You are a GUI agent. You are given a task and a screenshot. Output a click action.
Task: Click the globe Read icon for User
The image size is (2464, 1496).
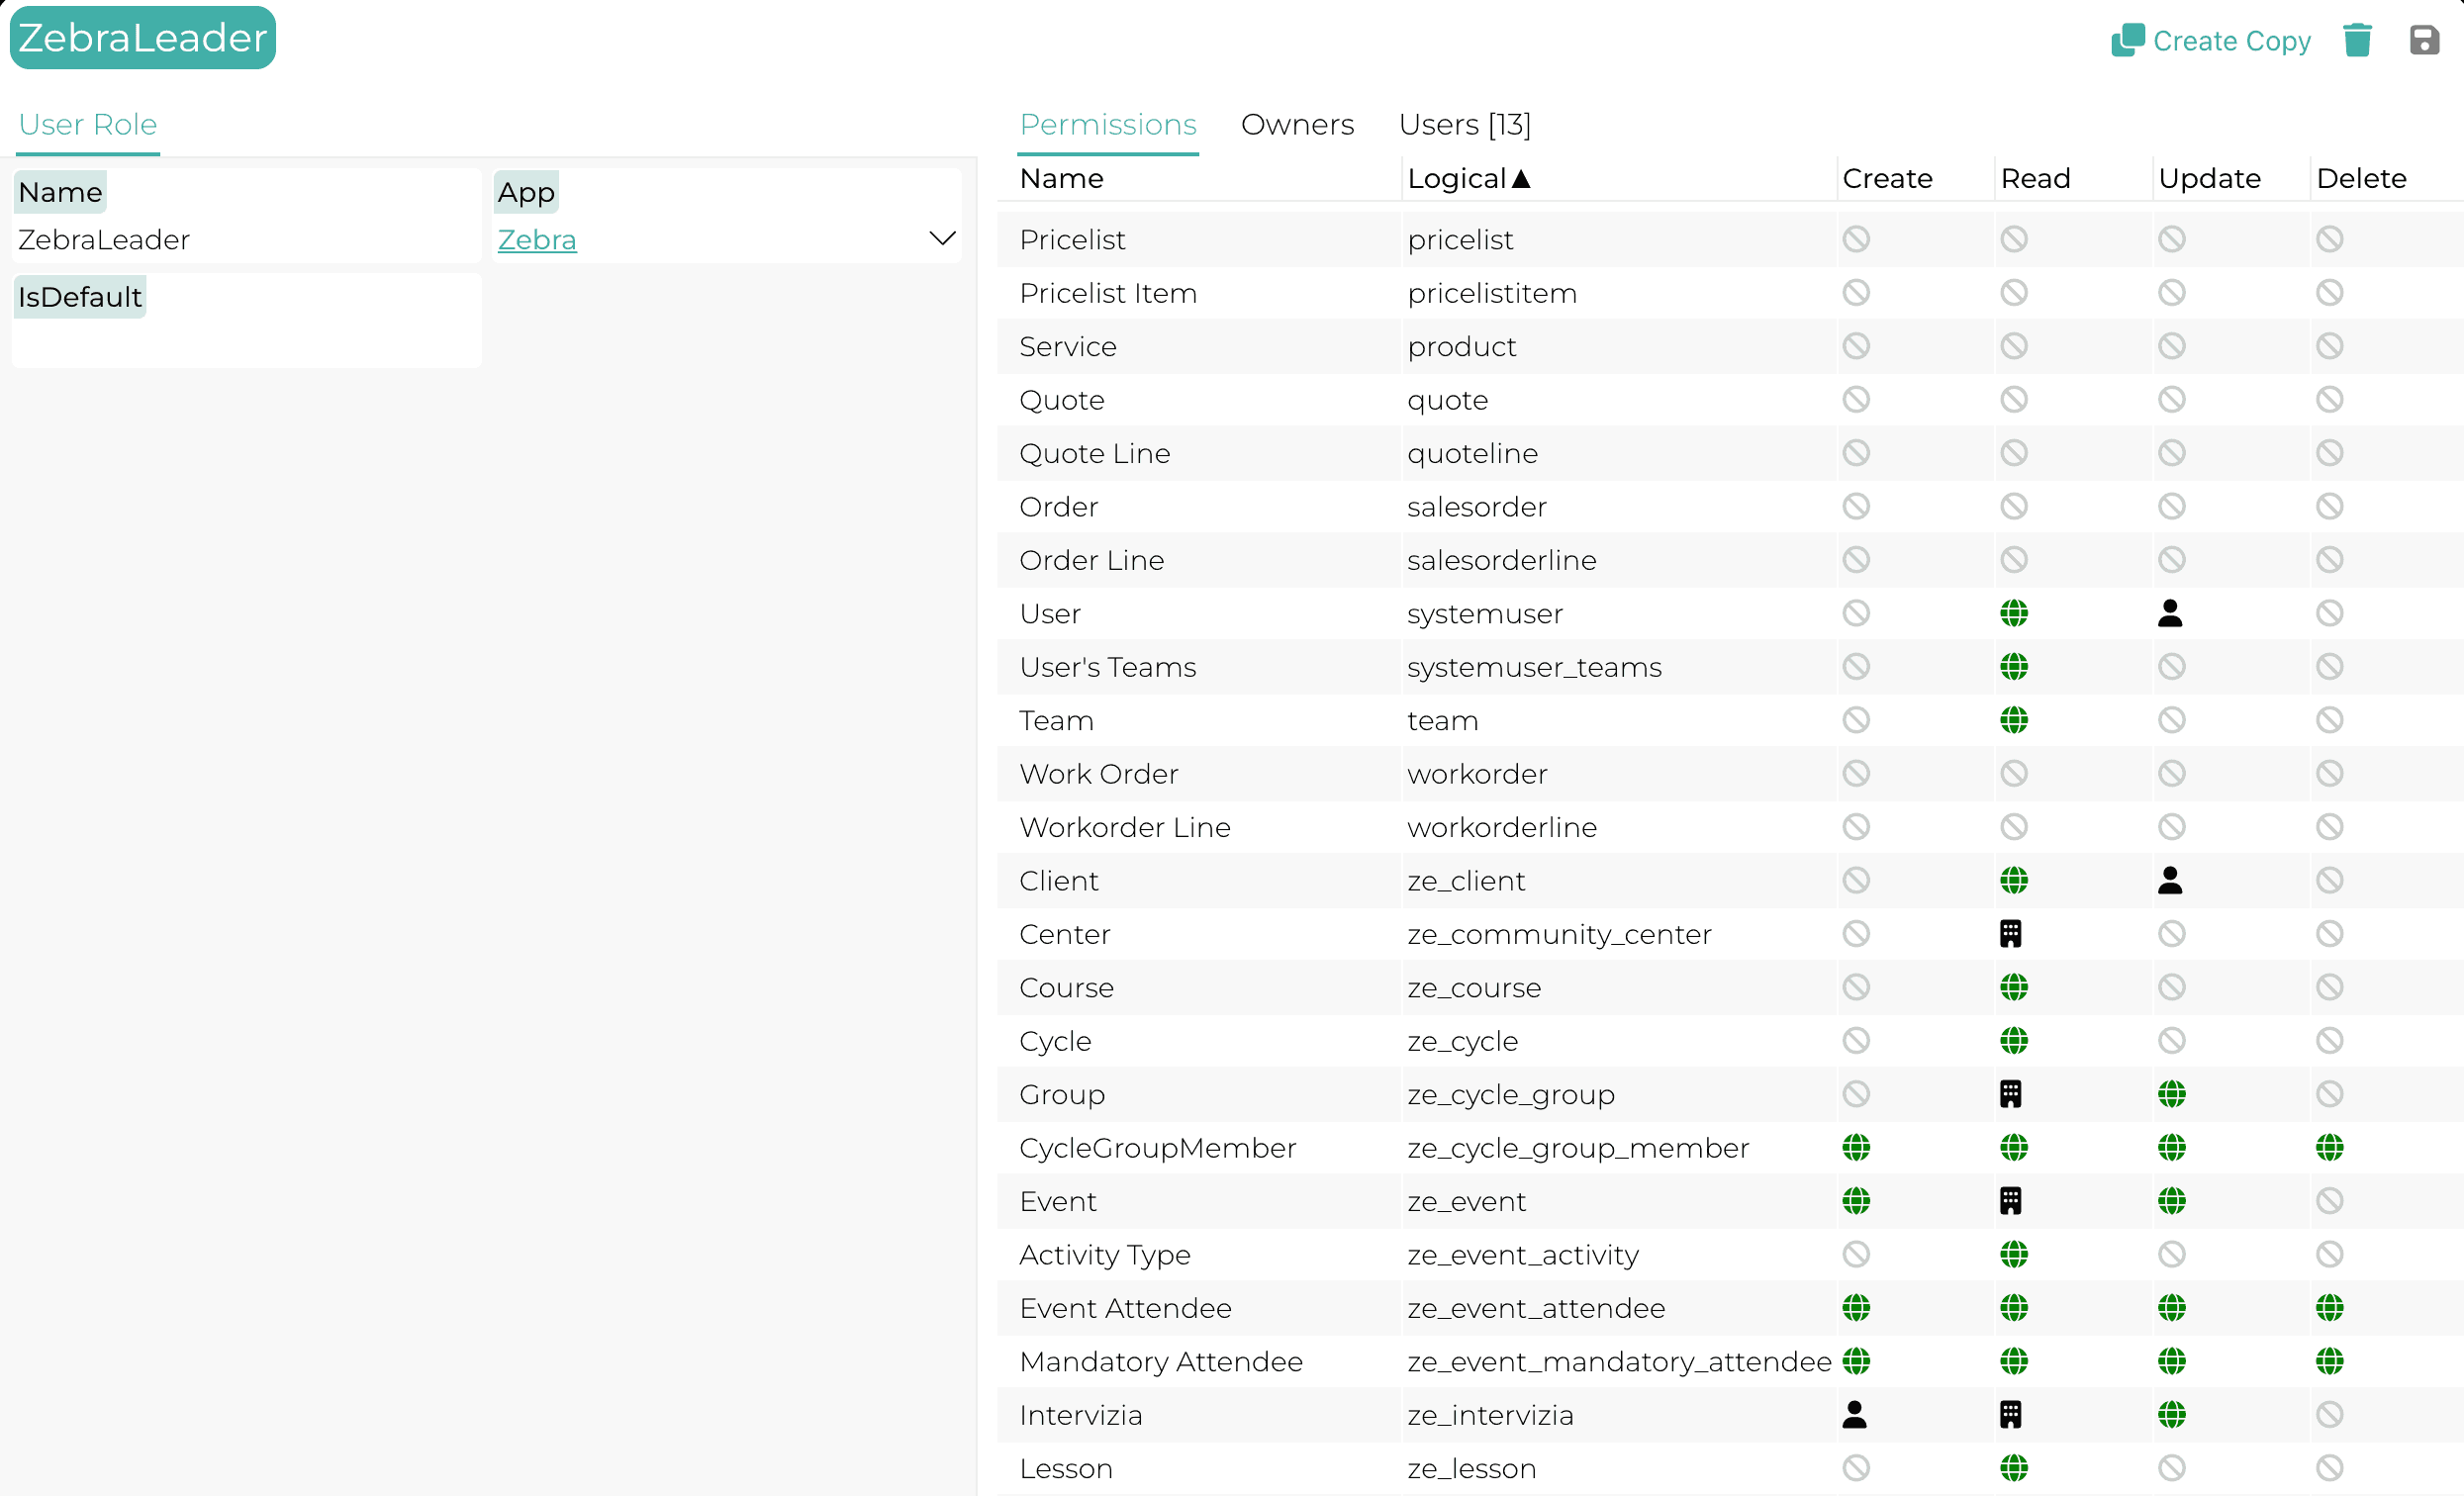pos(2013,613)
